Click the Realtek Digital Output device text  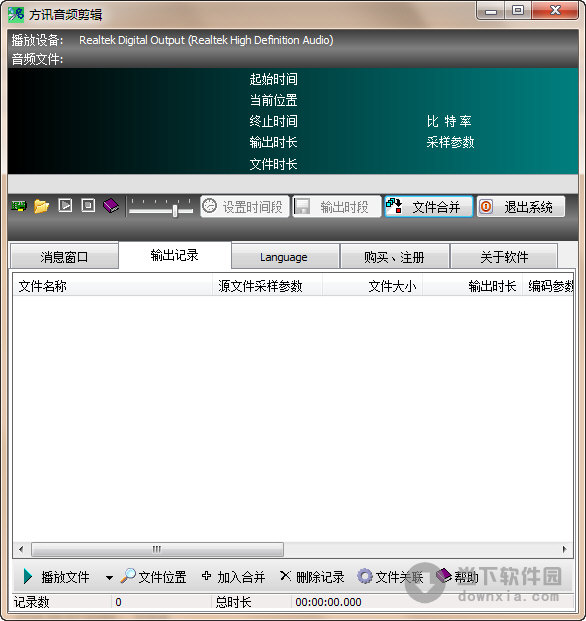click(x=206, y=40)
